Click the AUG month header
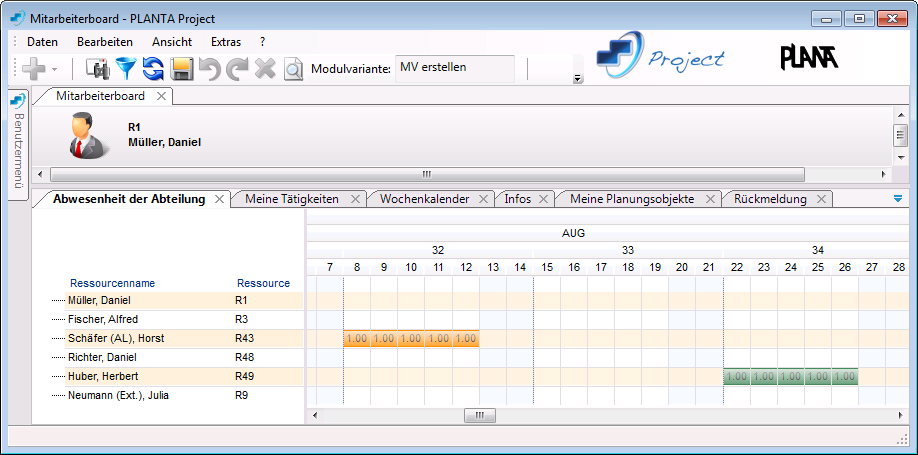The width and height of the screenshot is (918, 455). click(x=574, y=234)
